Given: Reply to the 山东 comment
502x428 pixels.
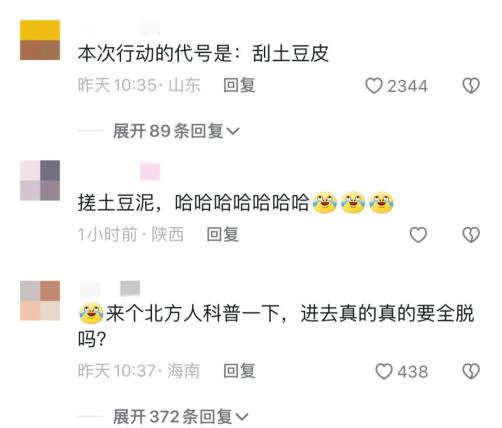Looking at the screenshot, I should point(239,85).
